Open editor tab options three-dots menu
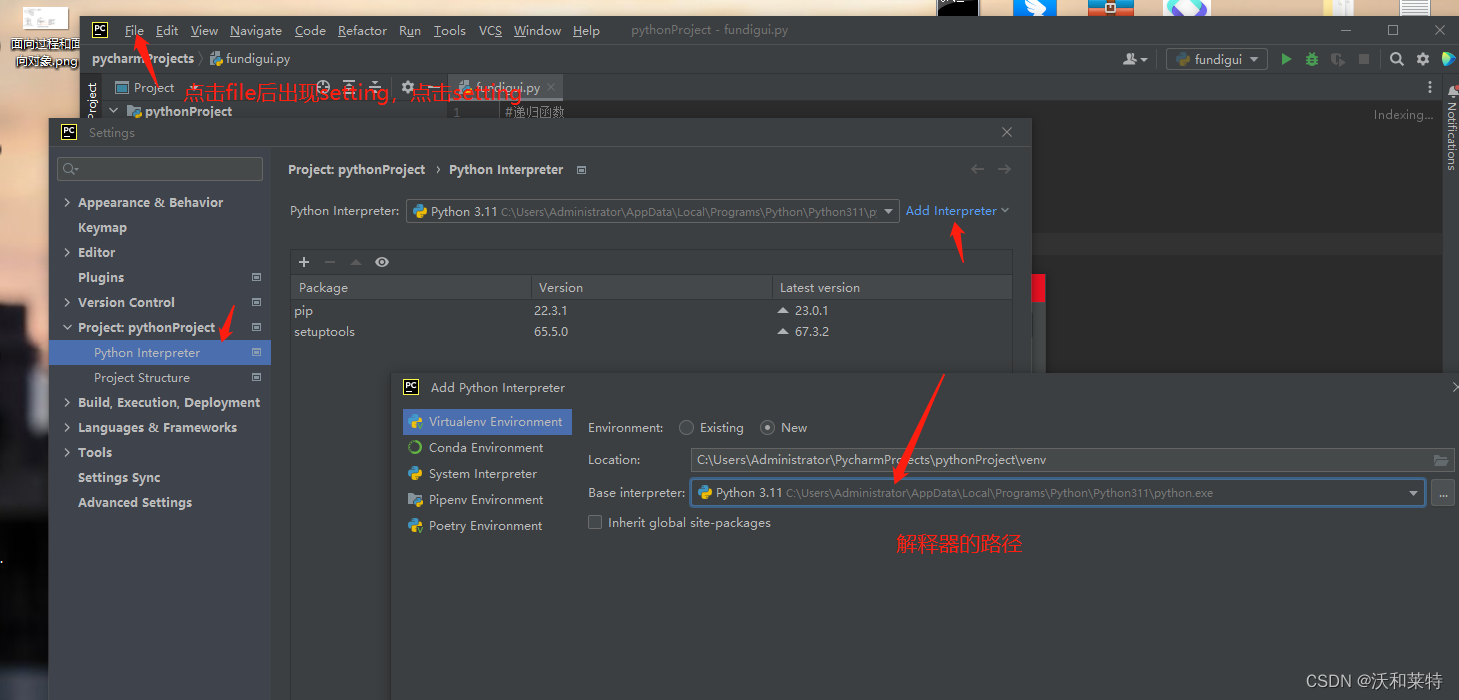 tap(1431, 87)
